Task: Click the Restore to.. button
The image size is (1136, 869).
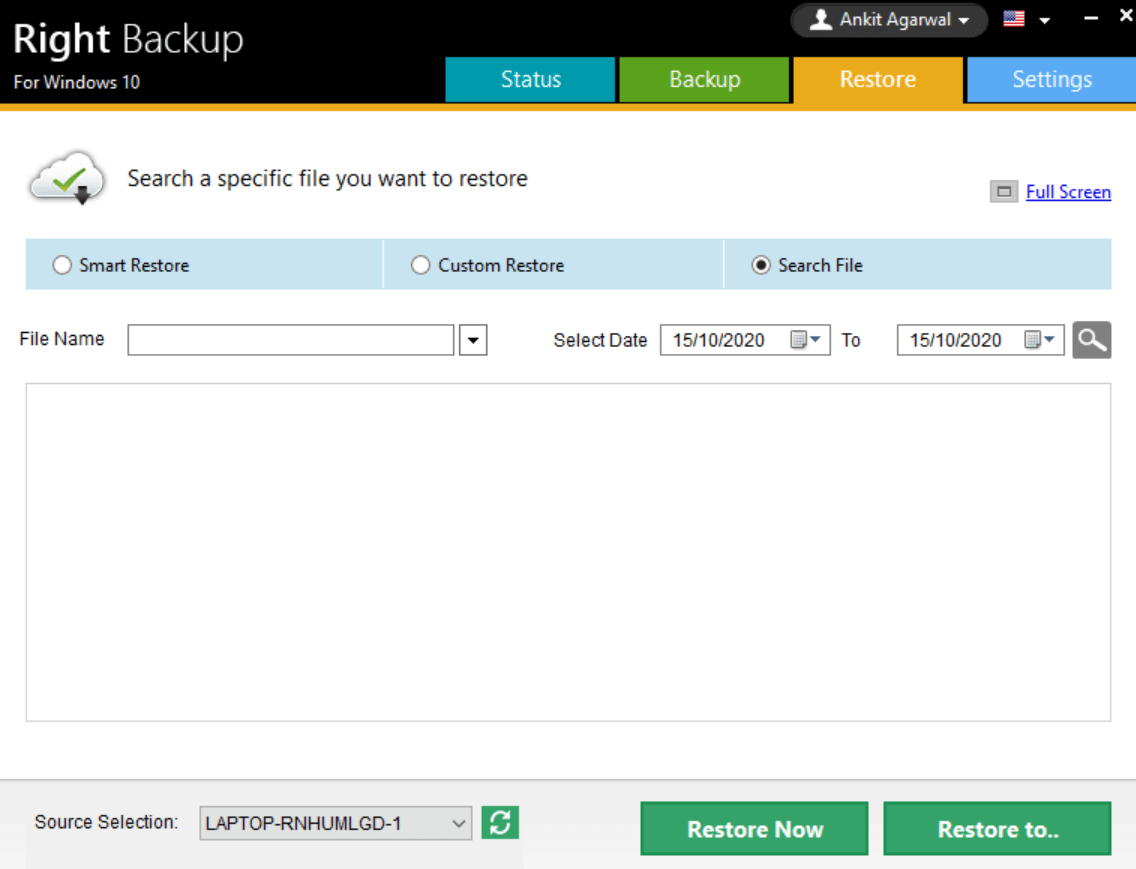Action: point(997,828)
